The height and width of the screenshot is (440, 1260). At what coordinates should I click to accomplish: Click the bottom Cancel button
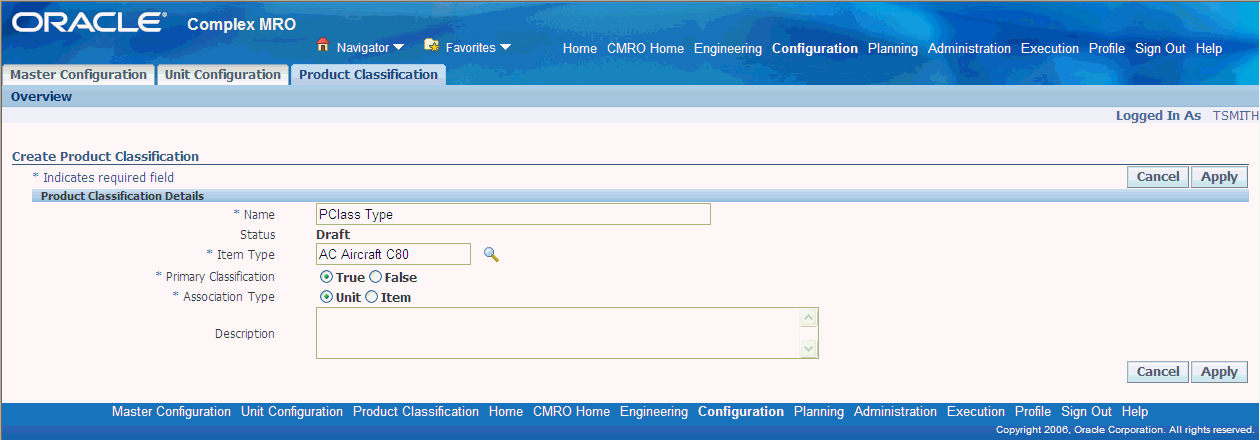click(x=1158, y=372)
